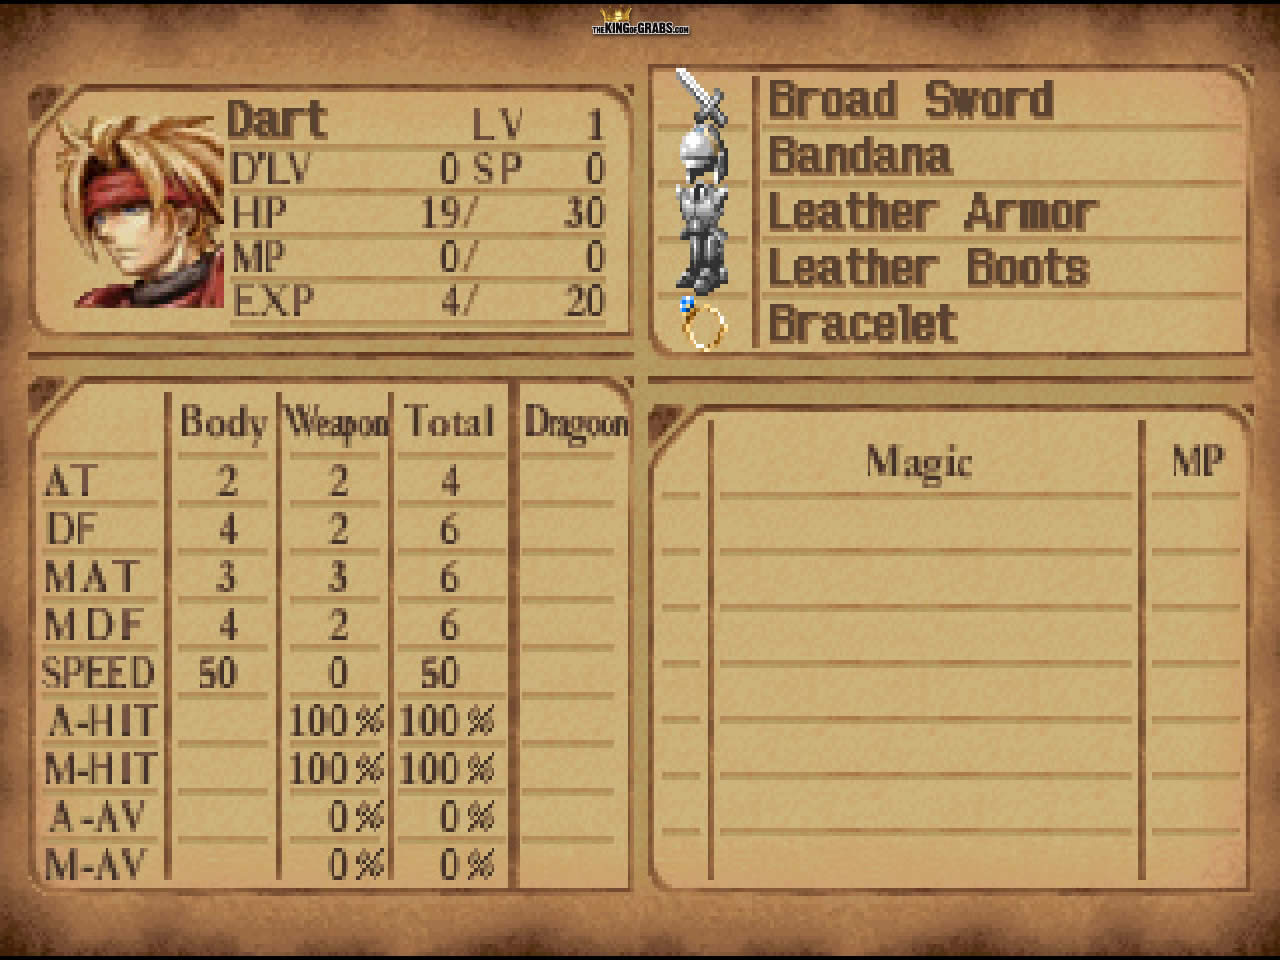
Task: Click the sword weapon icon
Action: click(x=700, y=100)
